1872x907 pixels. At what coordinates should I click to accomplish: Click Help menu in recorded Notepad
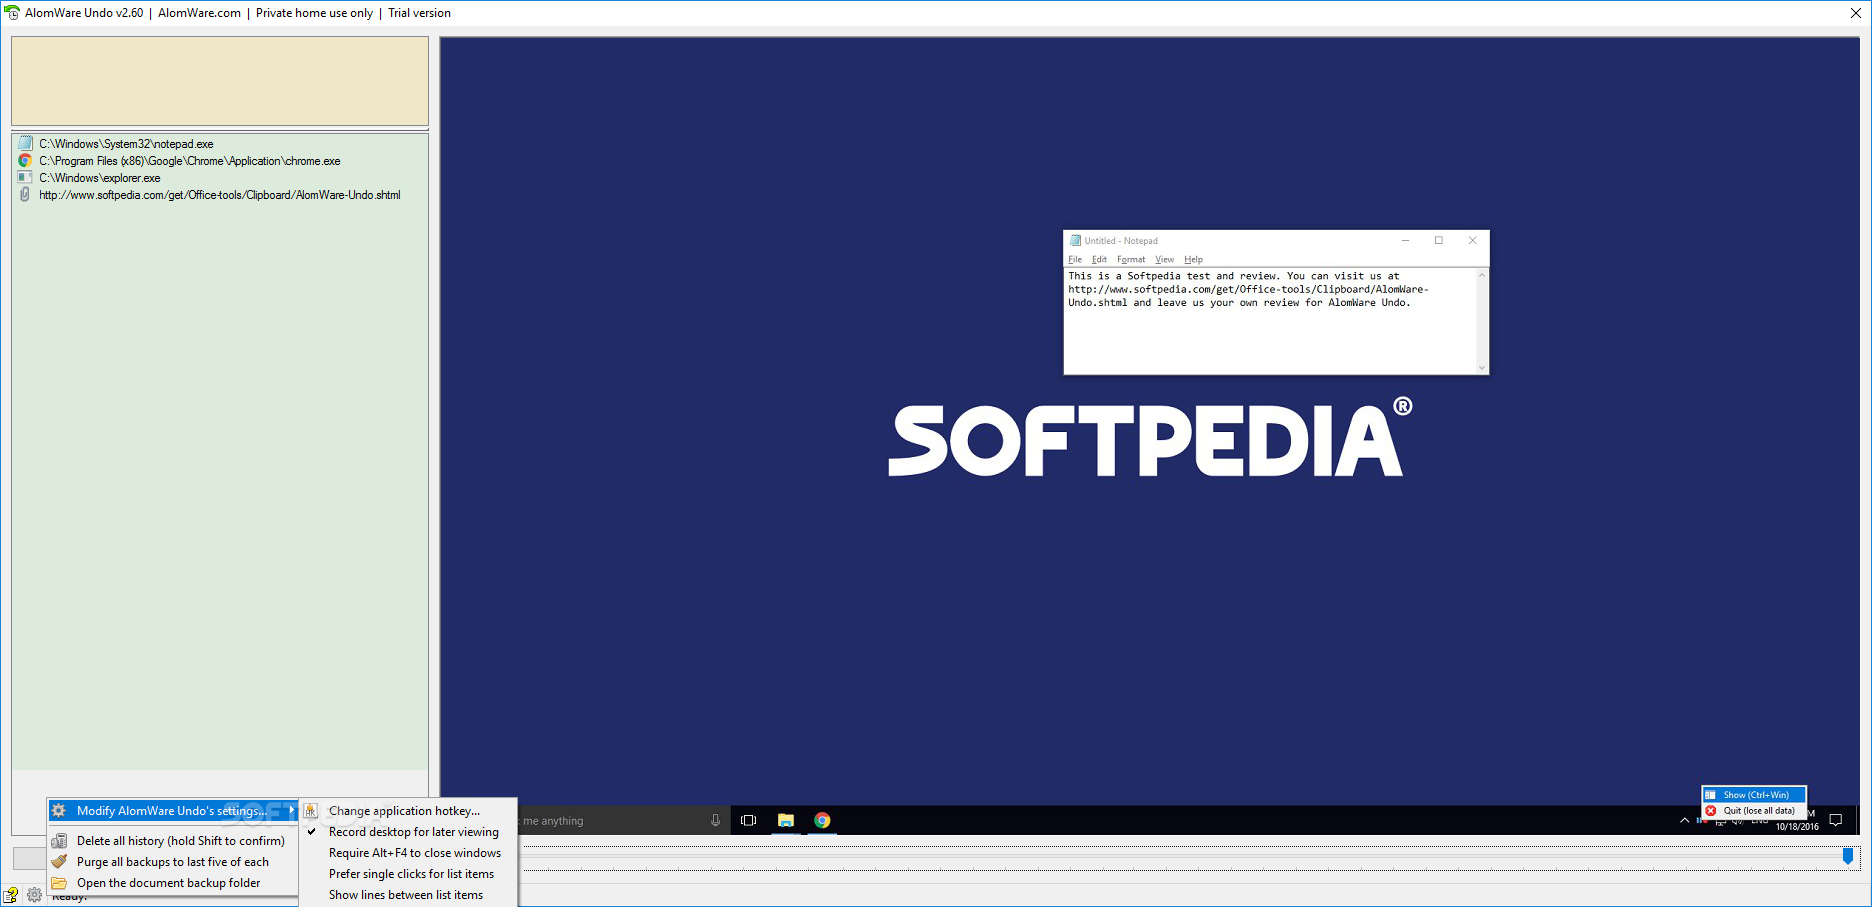pos(1194,259)
